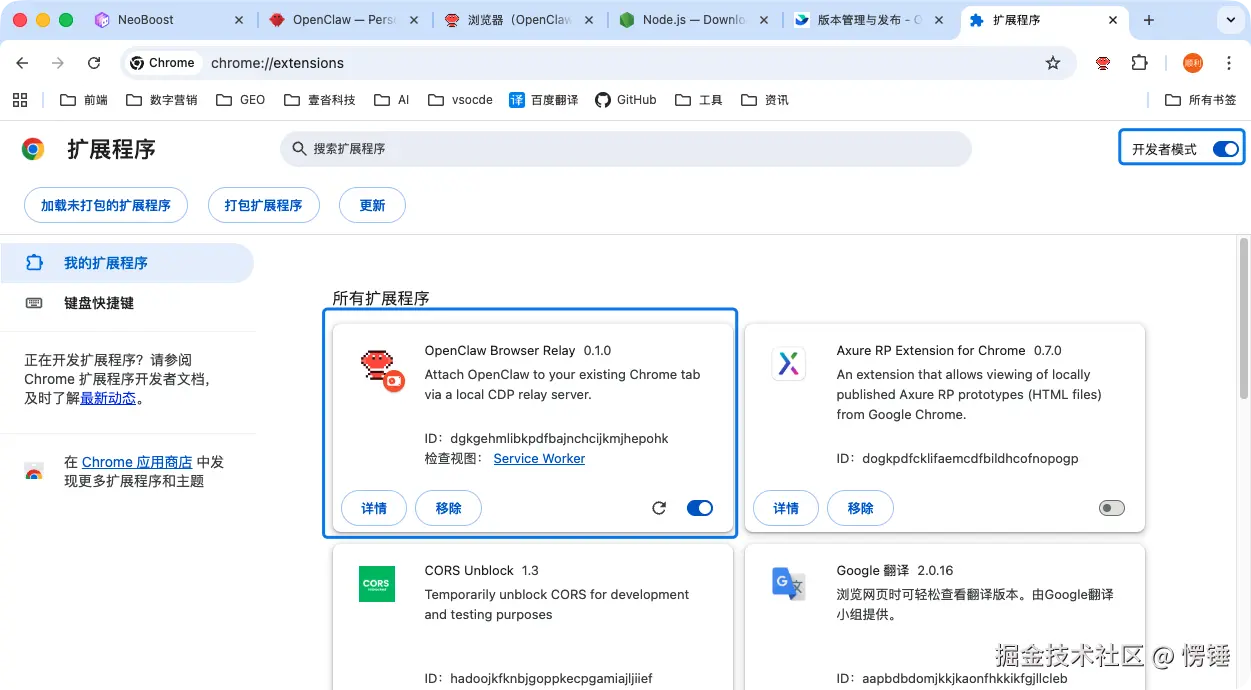Open 详情 for OpenClaw Browser Relay

click(x=374, y=508)
